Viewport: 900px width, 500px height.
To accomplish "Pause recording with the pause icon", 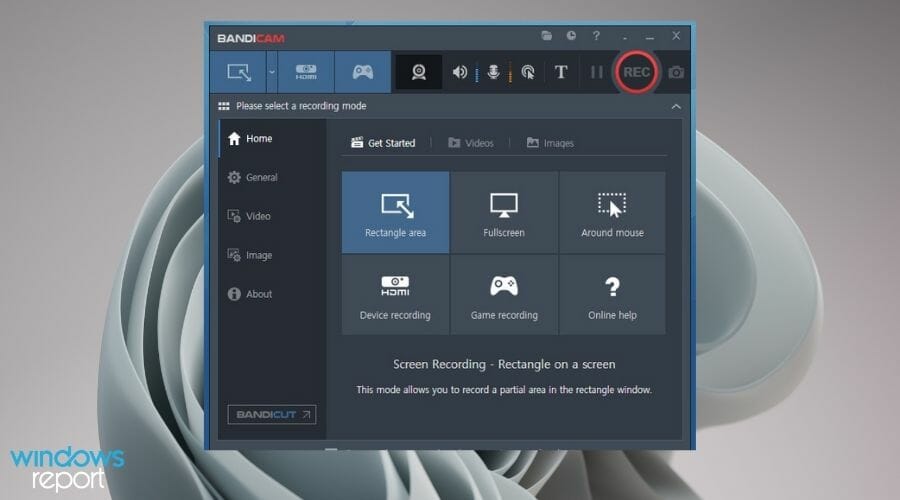I will point(597,72).
